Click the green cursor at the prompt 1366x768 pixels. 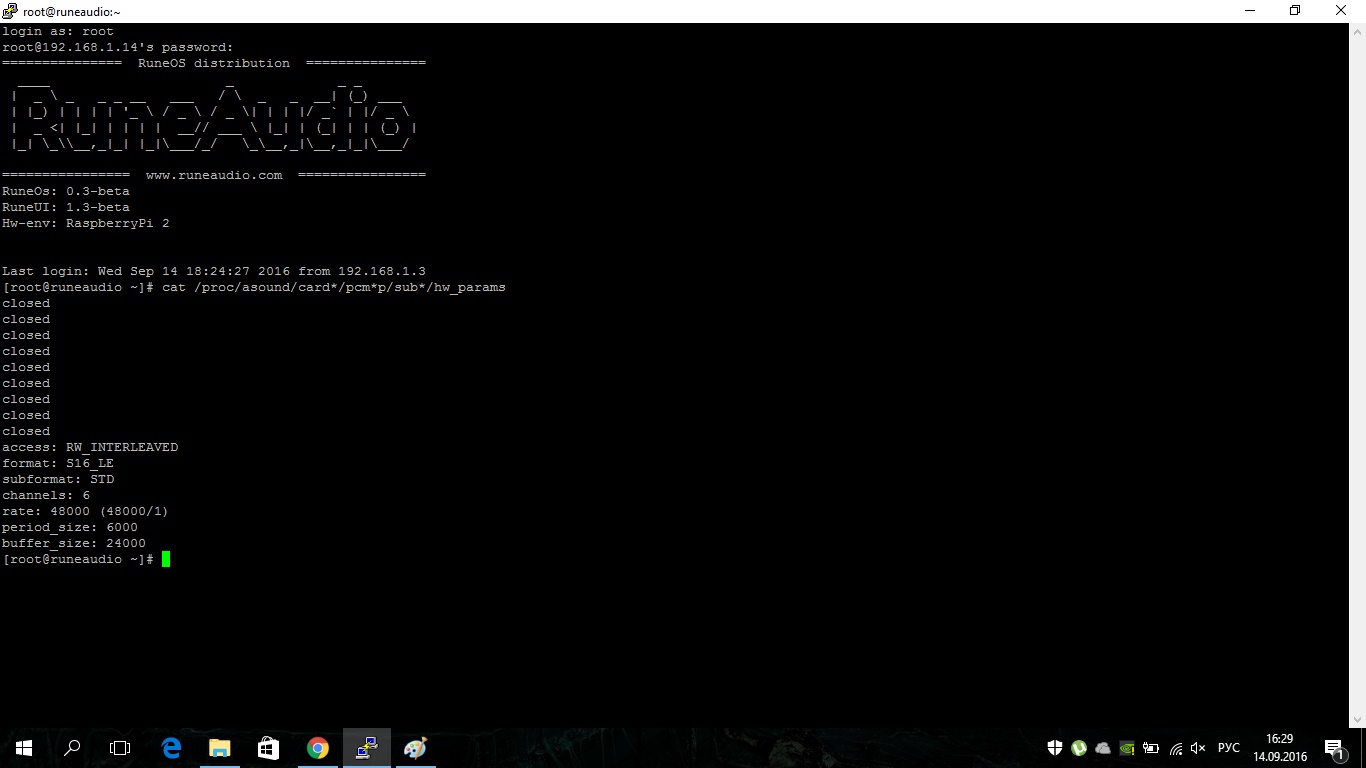tap(166, 559)
